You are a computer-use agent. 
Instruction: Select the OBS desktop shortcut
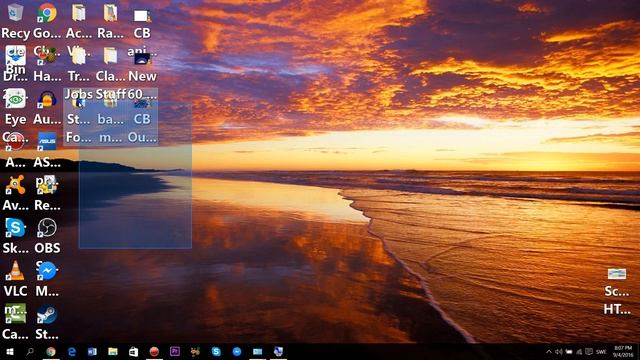click(47, 228)
